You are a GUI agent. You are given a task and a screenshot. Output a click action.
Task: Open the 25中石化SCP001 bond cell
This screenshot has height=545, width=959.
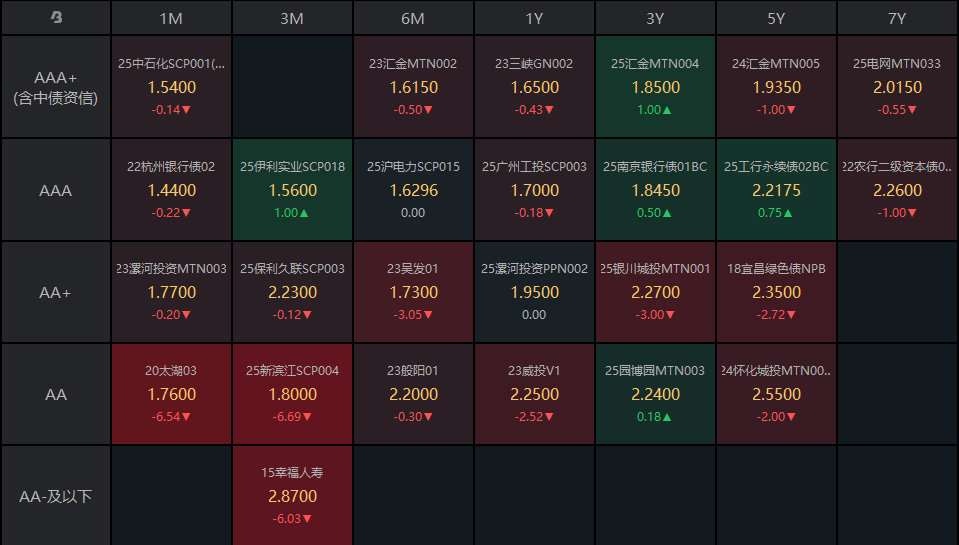(x=171, y=87)
